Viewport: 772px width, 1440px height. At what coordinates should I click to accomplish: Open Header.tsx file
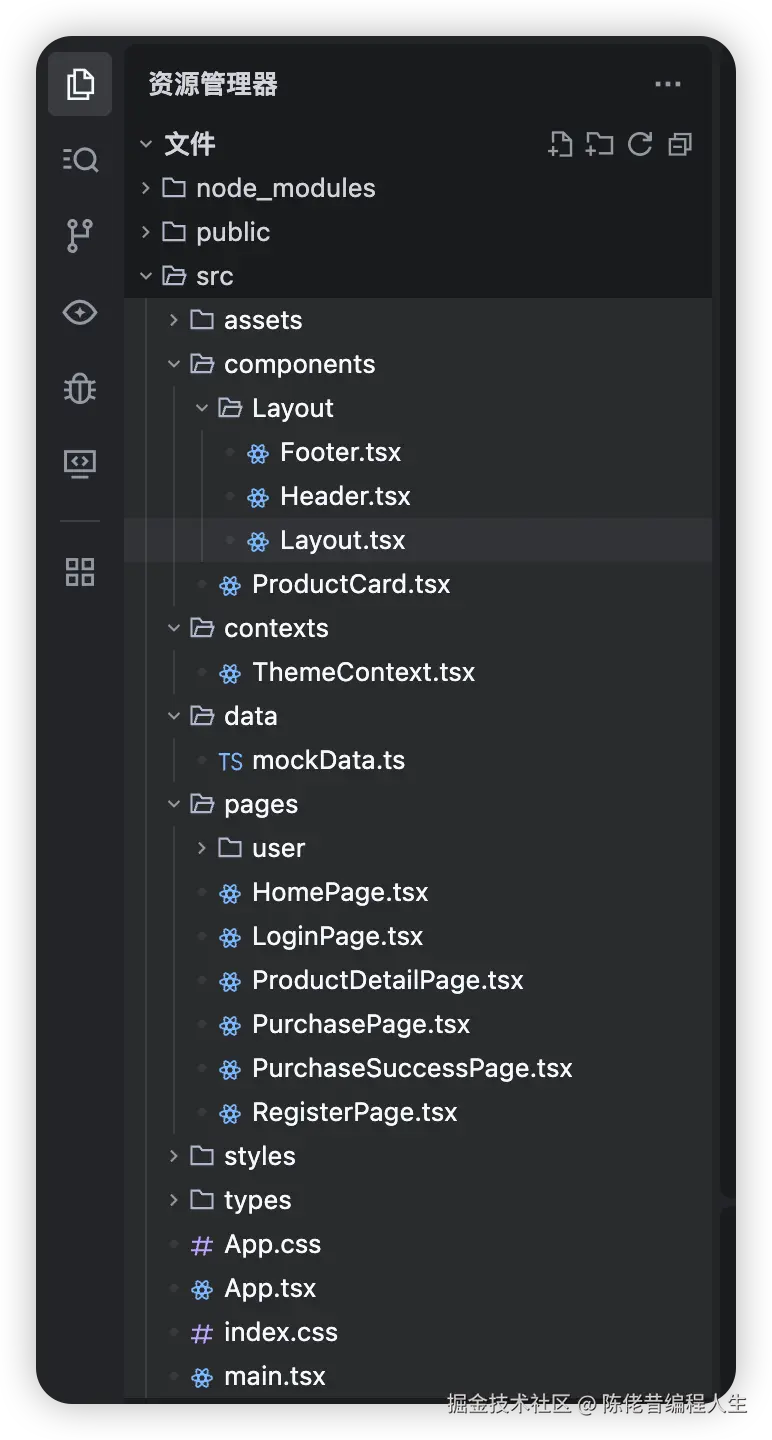coord(345,496)
